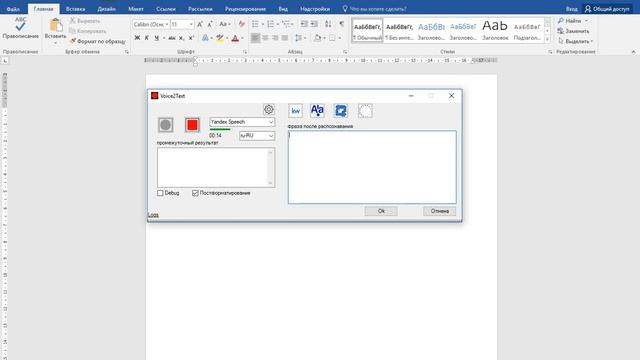Viewport: 640px width, 360px height.
Task: Toggle the Постформатирование checkbox
Action: tap(195, 193)
